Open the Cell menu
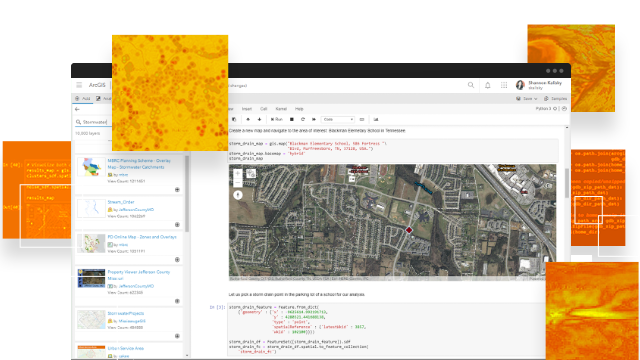The image size is (640, 360). pos(264,109)
